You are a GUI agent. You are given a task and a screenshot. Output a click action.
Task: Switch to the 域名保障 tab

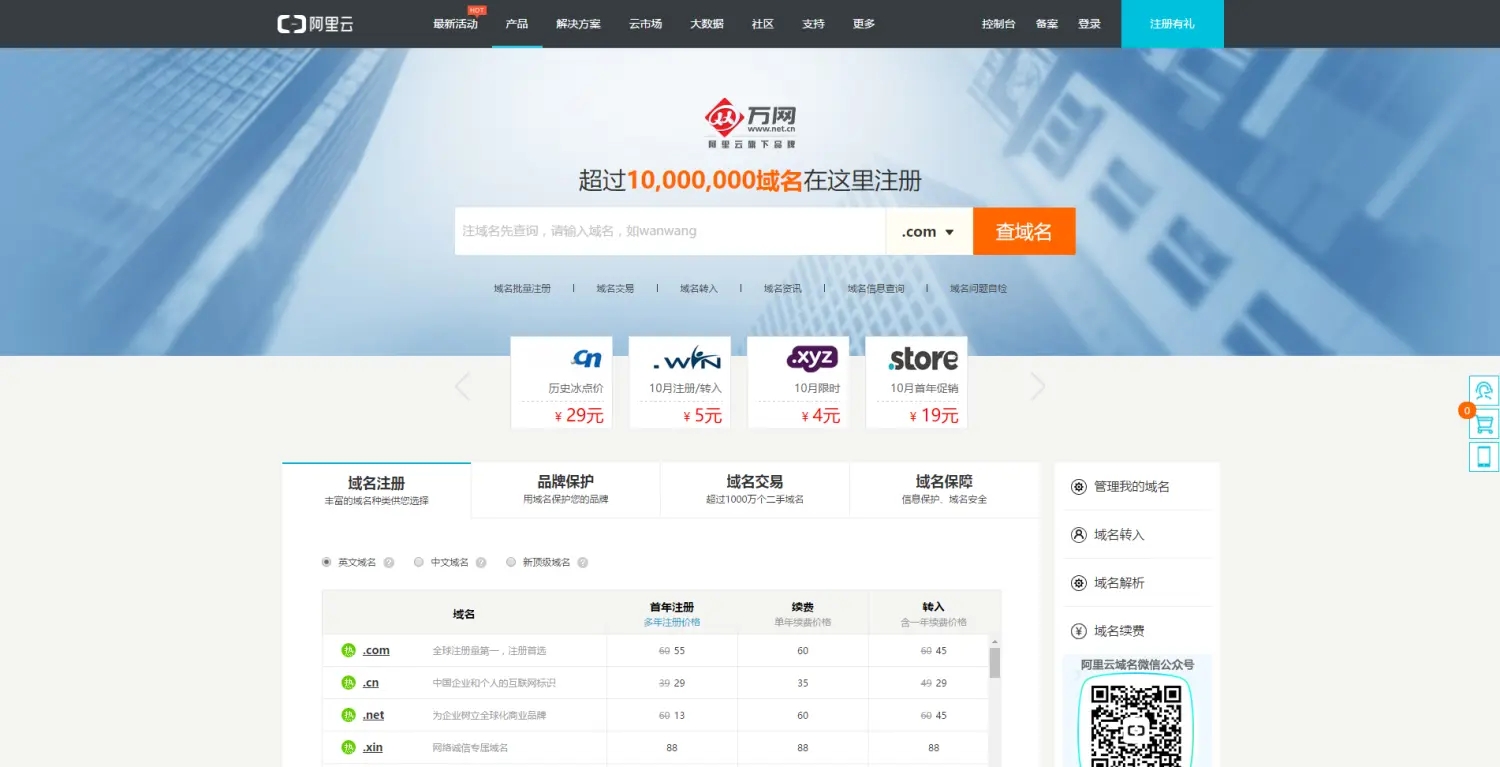(944, 490)
